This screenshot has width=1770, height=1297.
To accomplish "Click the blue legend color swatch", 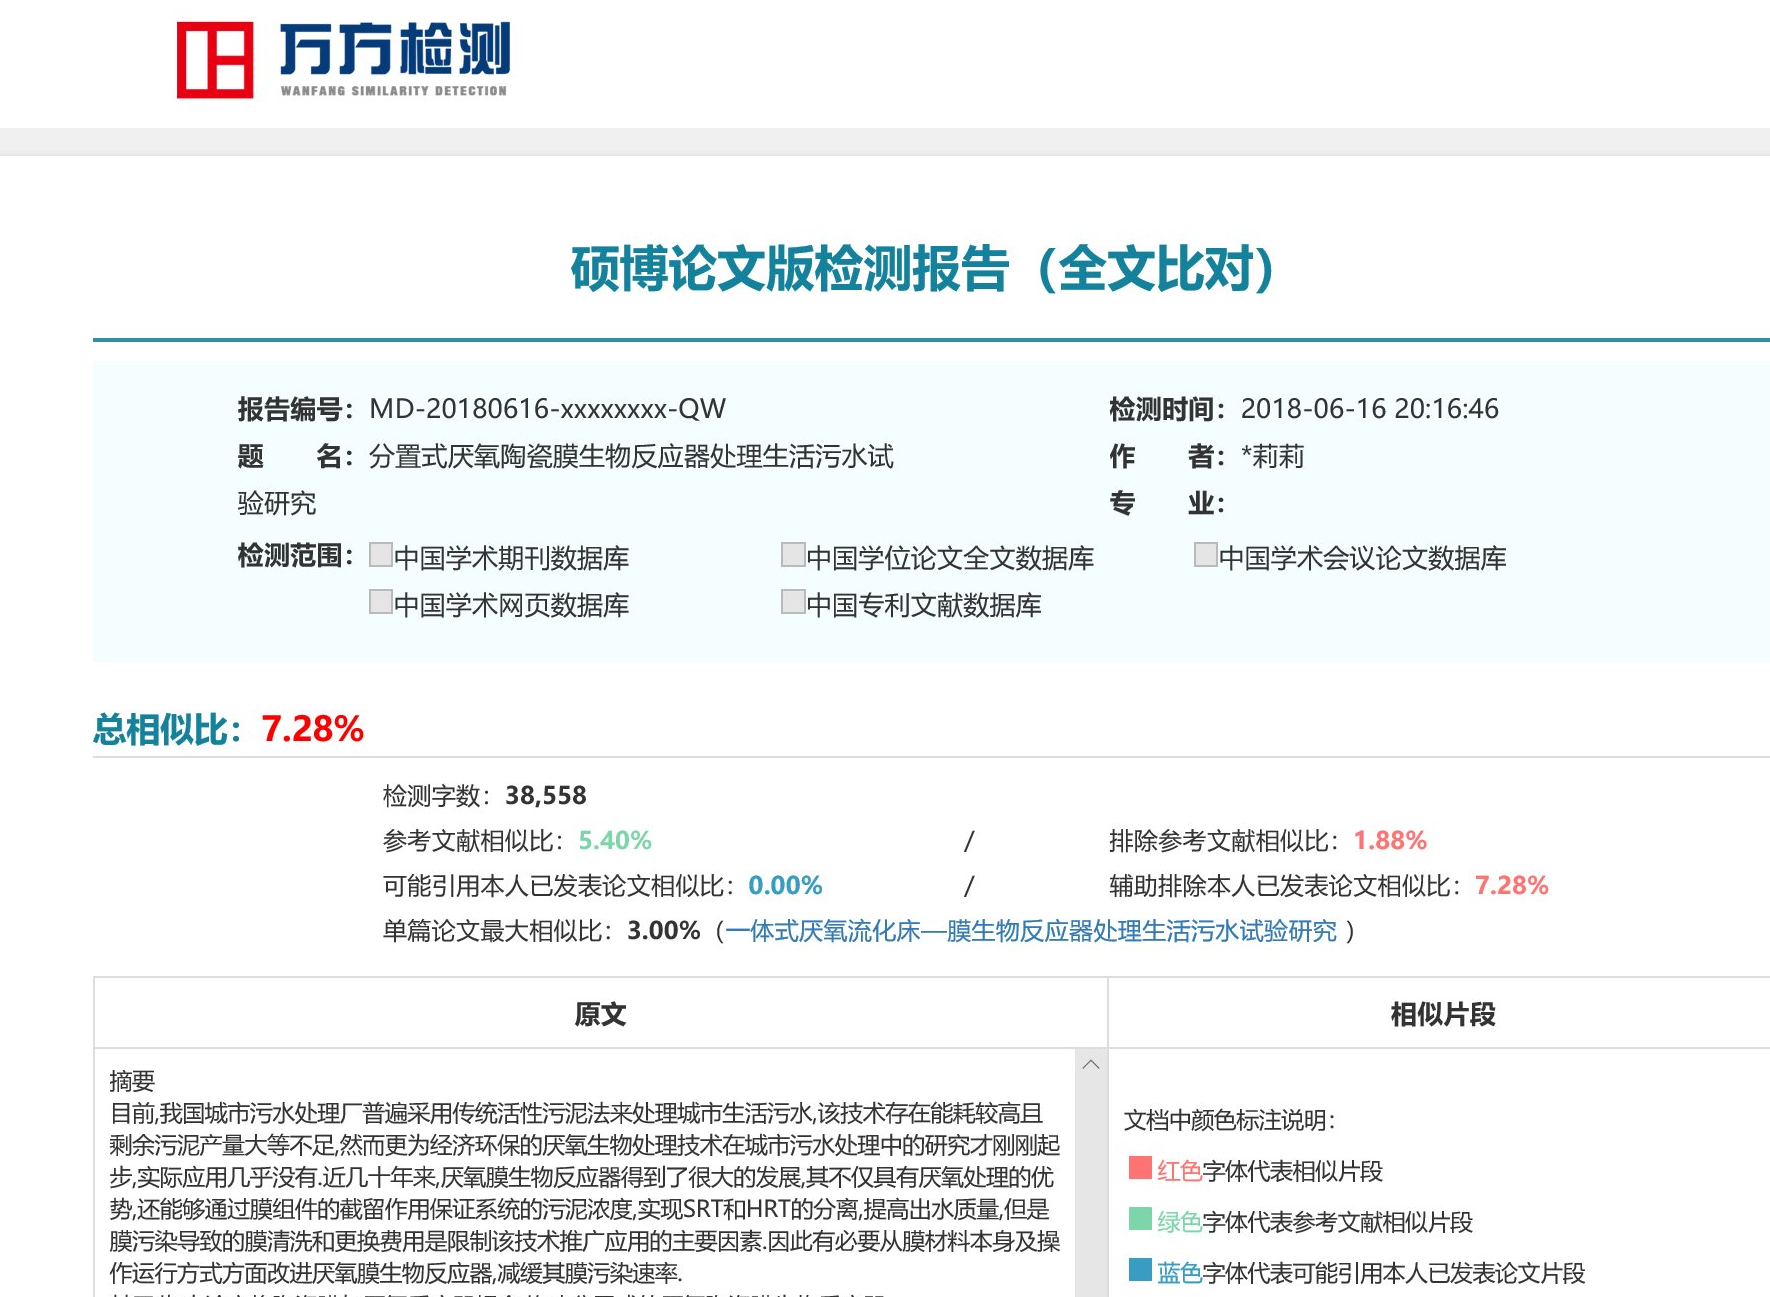I will (x=1140, y=1270).
